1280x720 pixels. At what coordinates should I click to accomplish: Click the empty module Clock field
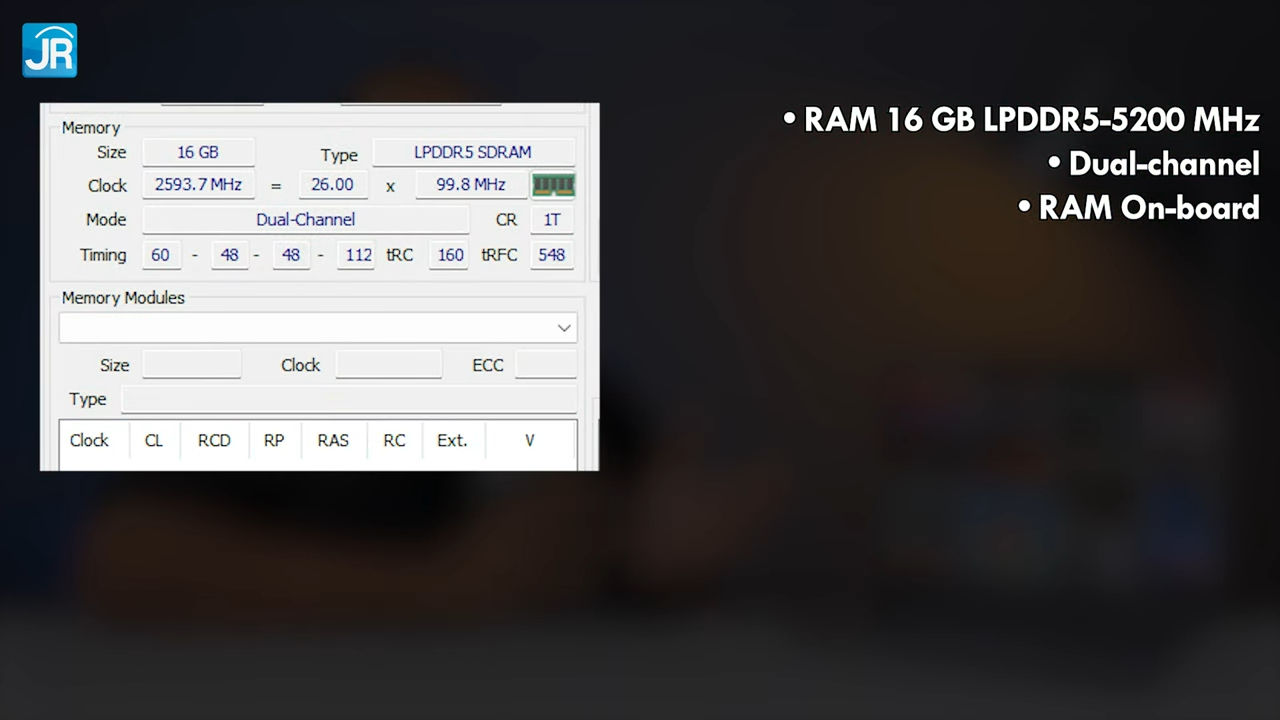click(x=388, y=365)
